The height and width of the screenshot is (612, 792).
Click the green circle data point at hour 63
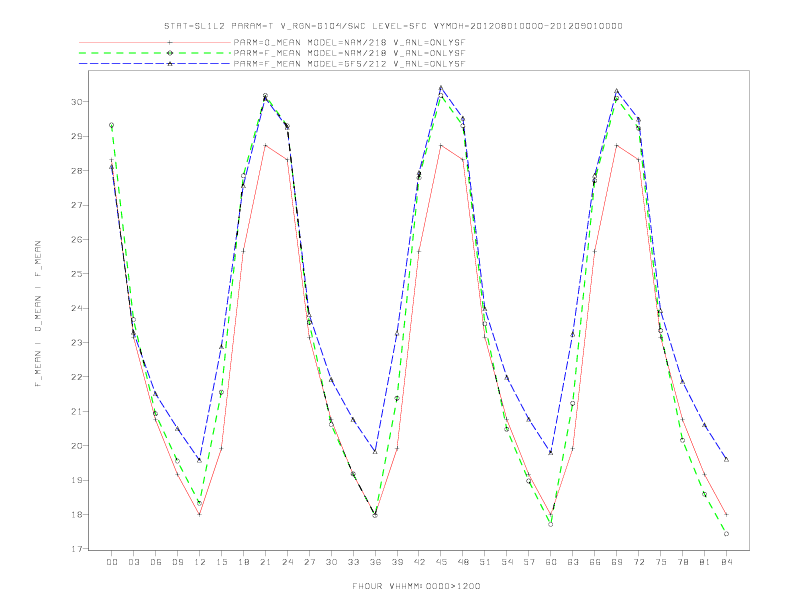[572, 403]
